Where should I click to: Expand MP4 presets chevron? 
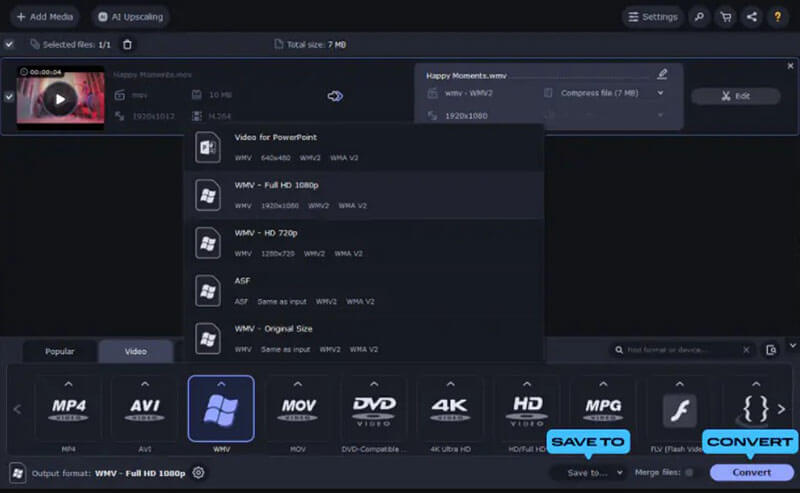click(68, 384)
